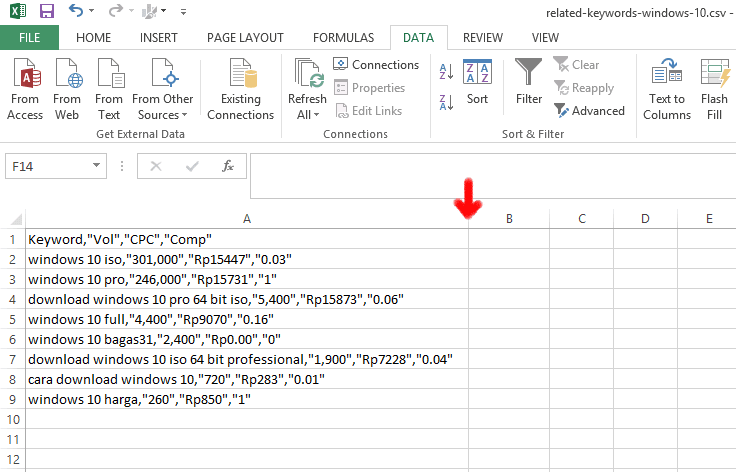Click cell with download windows 10 iso 64 bit professional

point(247,359)
